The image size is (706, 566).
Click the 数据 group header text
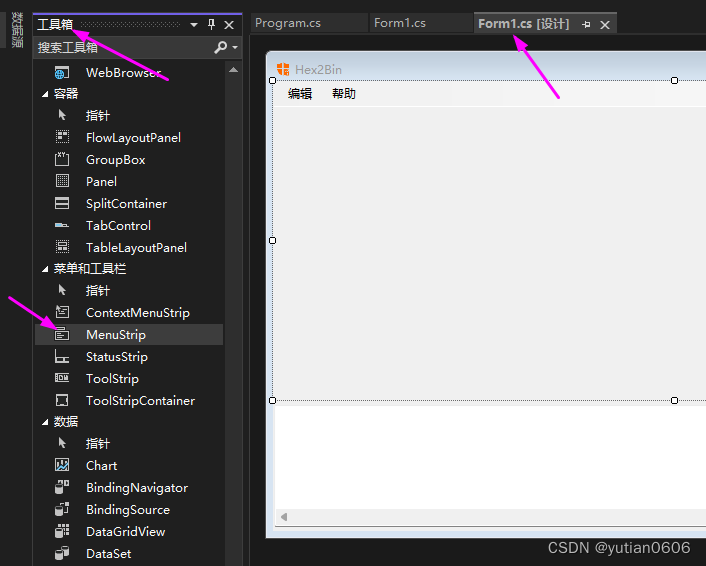click(66, 422)
